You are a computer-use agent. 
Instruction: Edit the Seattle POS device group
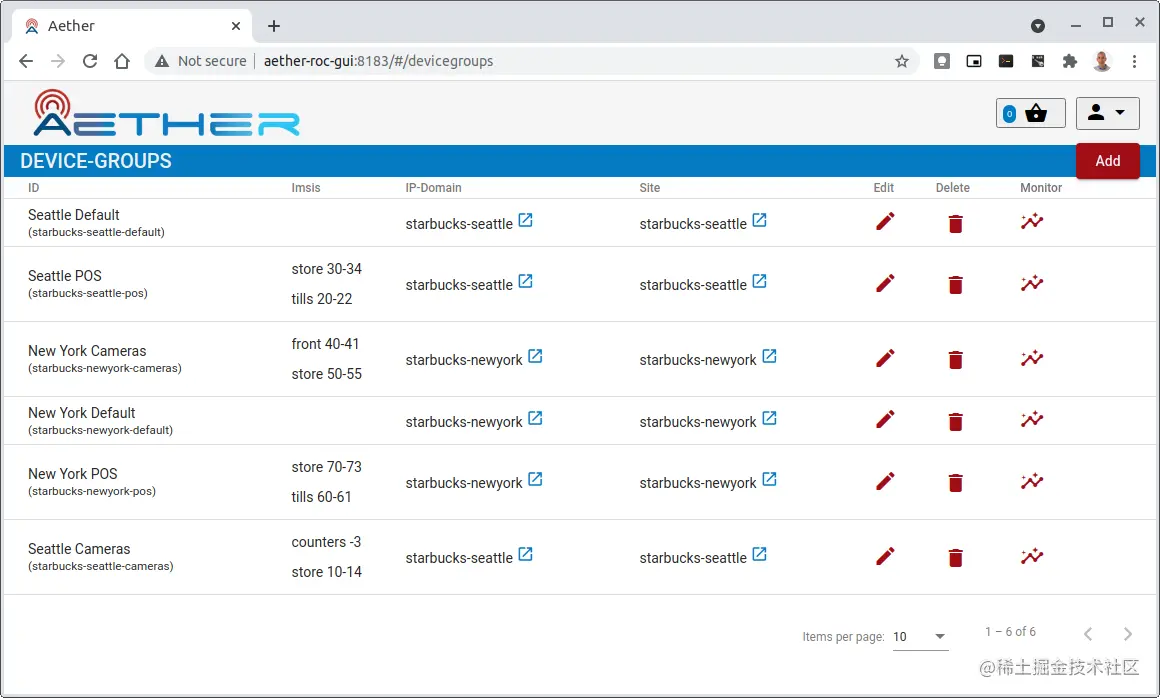coord(885,283)
